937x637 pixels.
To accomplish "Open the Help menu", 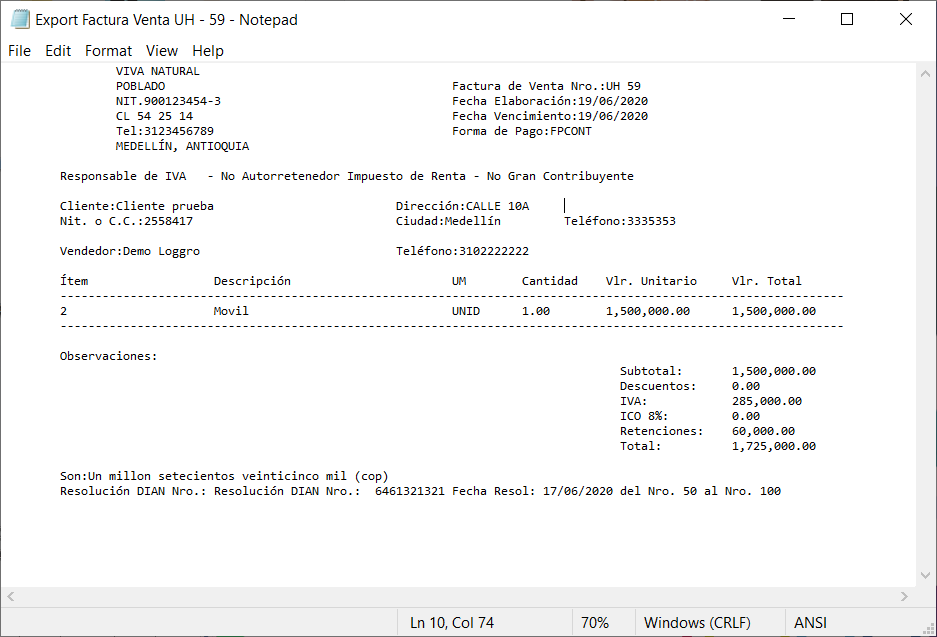I will tap(208, 50).
